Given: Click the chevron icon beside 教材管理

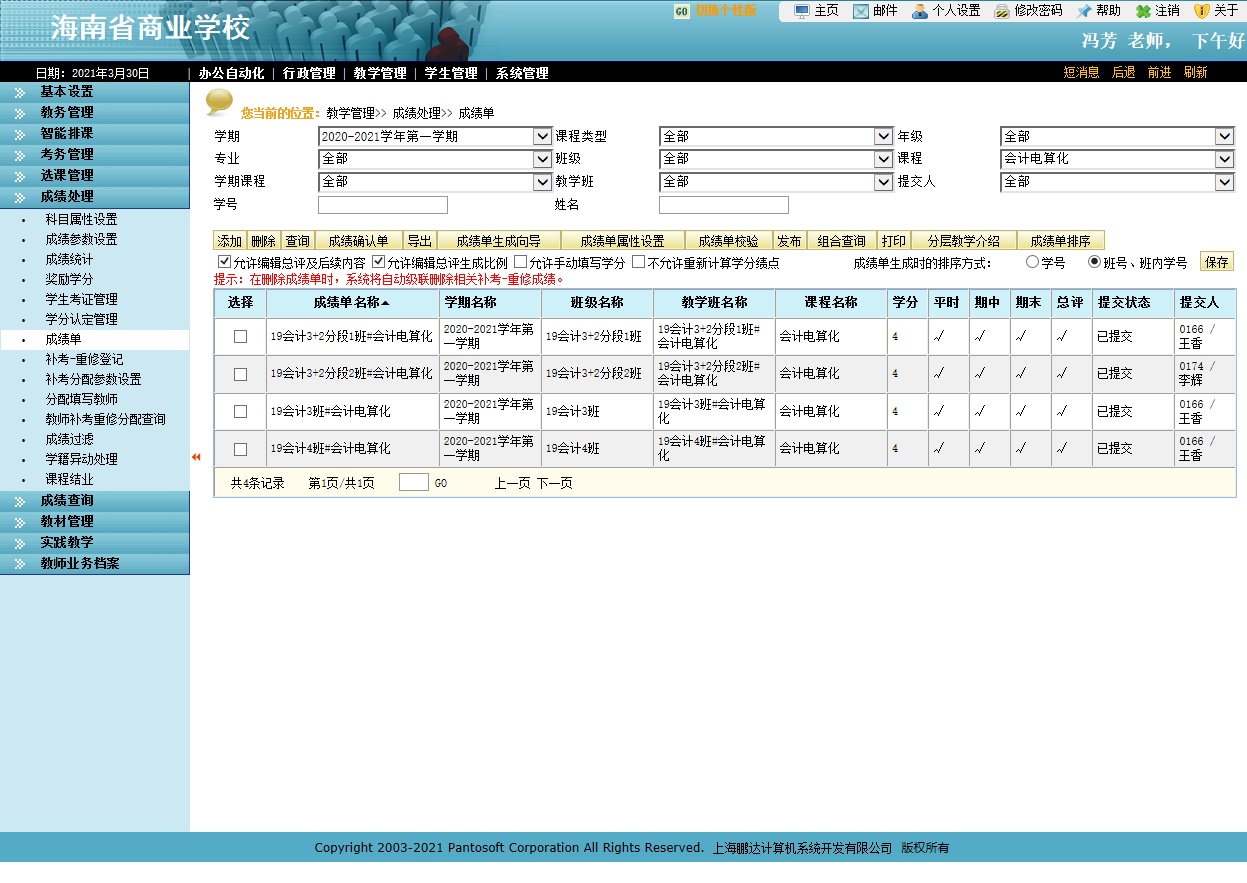Looking at the screenshot, I should click(x=20, y=522).
